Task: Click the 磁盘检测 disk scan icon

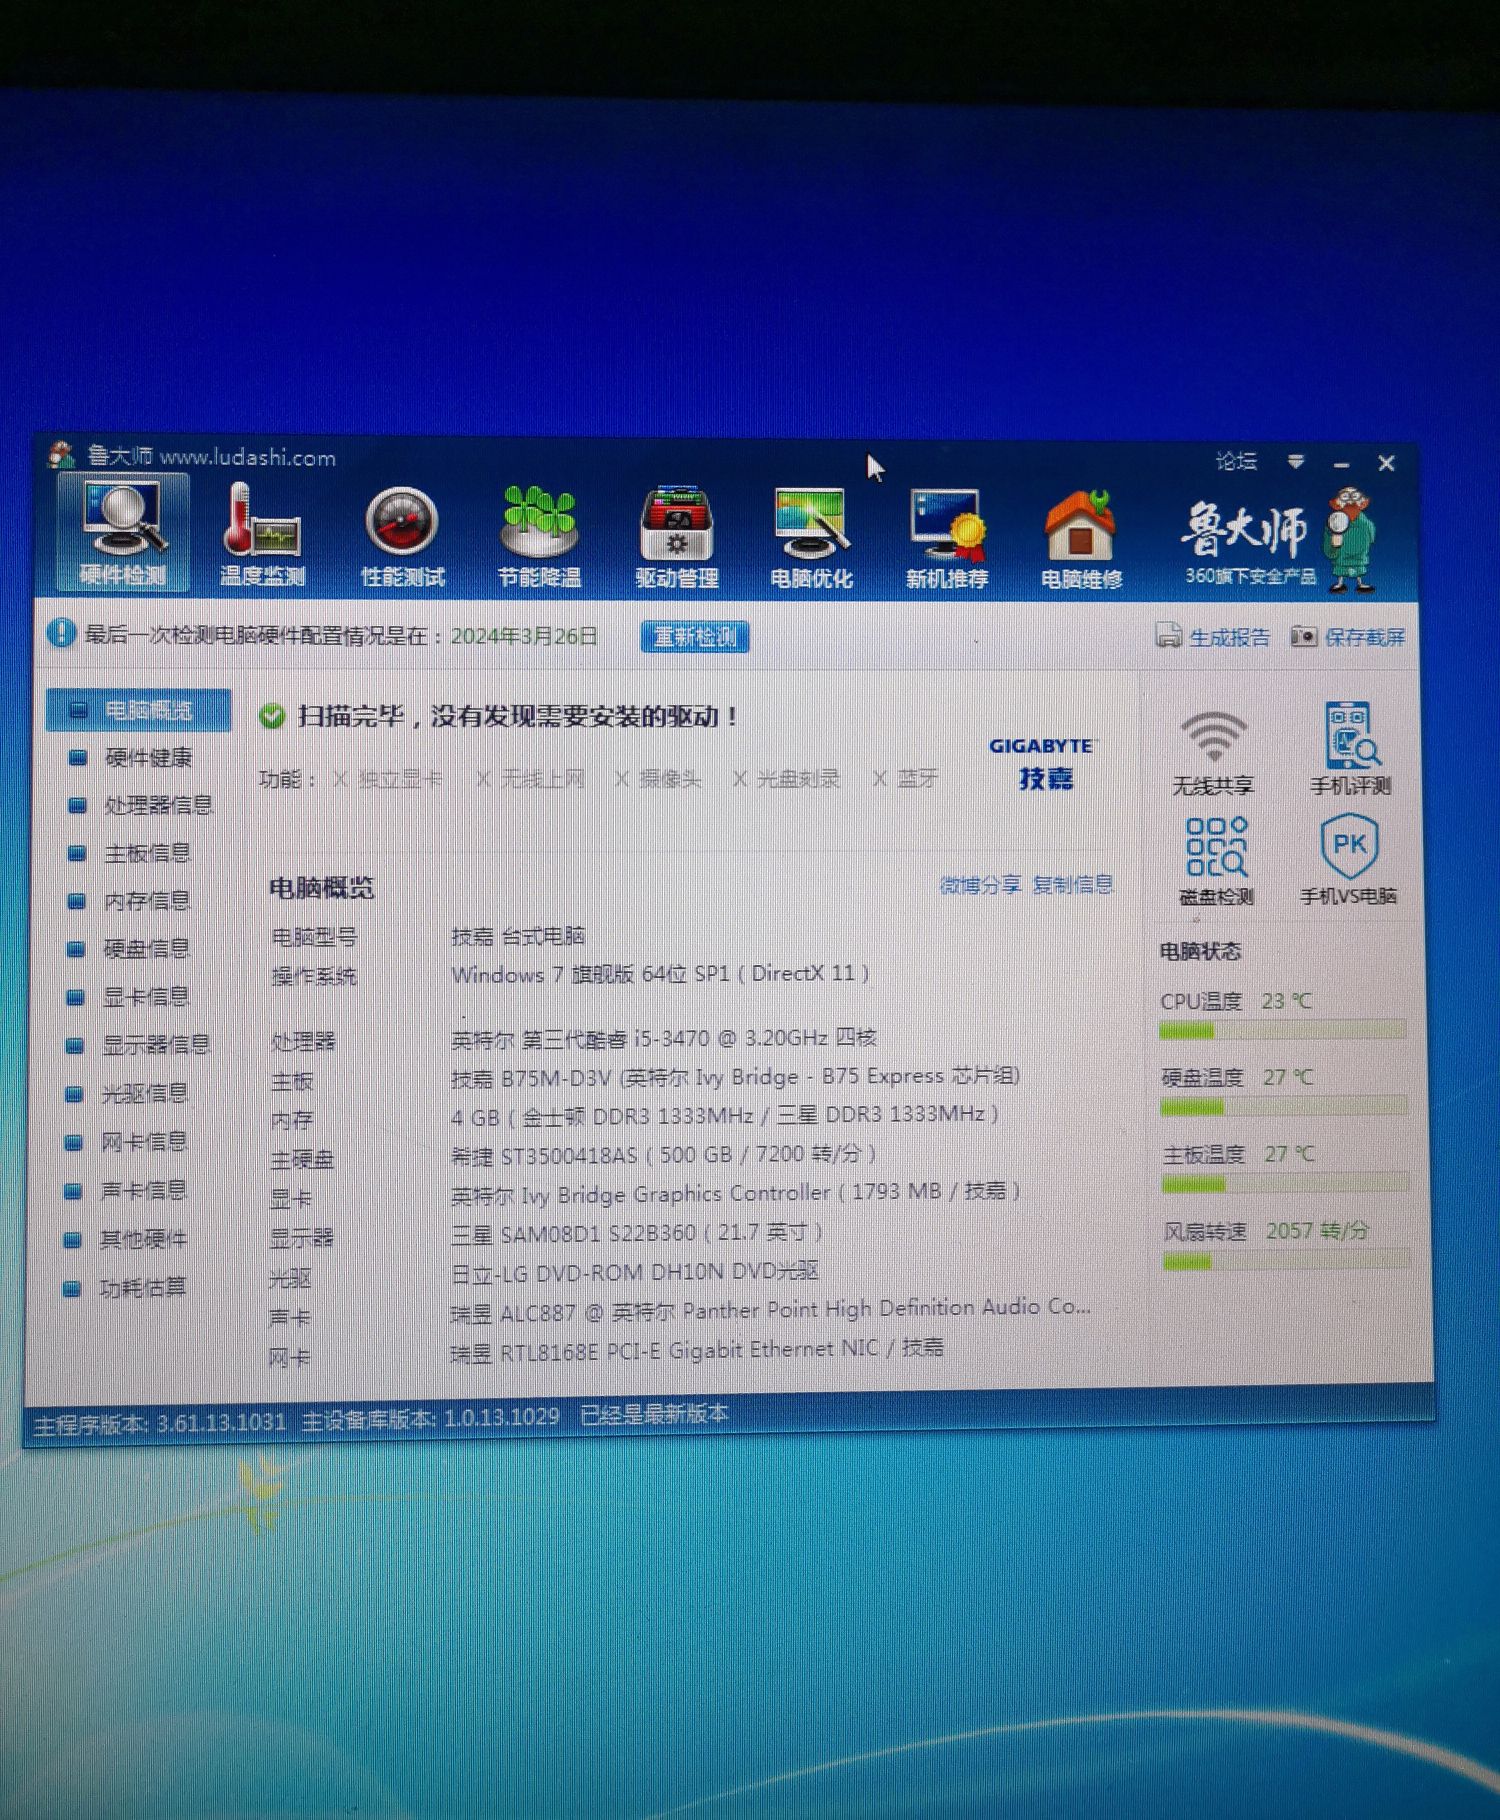Action: coord(1216,861)
